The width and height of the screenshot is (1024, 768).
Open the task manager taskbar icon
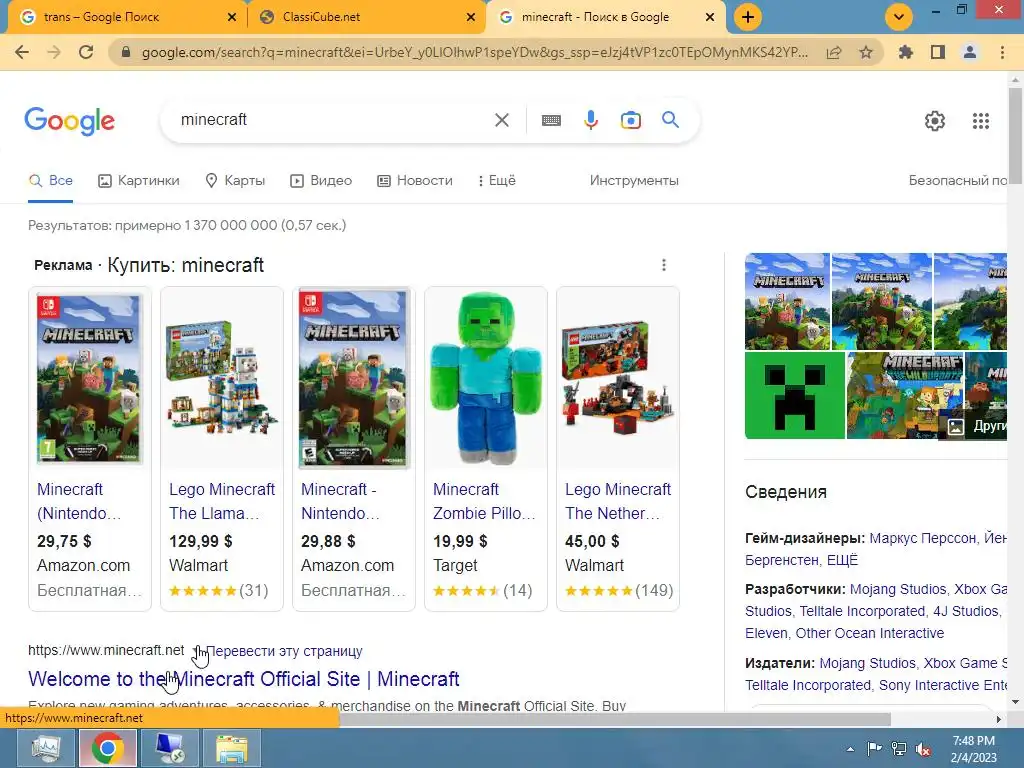46,748
